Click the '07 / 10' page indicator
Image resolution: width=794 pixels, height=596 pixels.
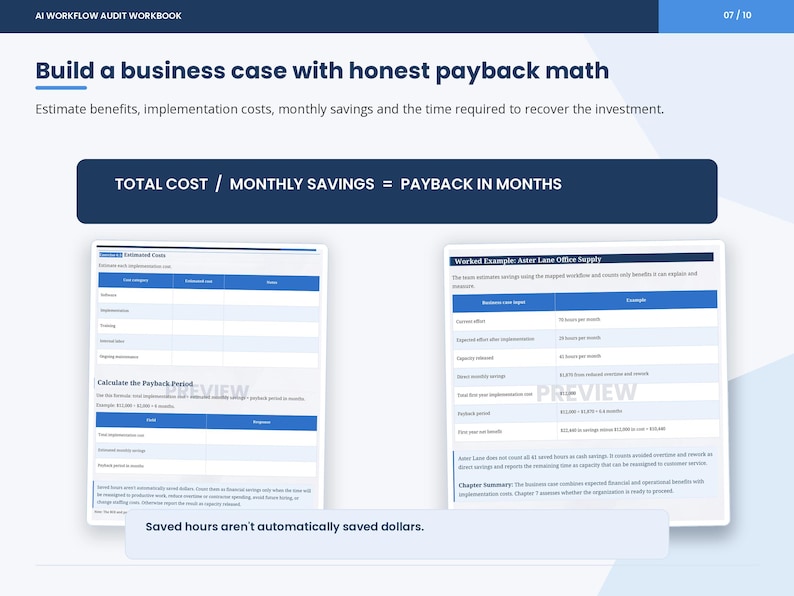pyautogui.click(x=737, y=15)
